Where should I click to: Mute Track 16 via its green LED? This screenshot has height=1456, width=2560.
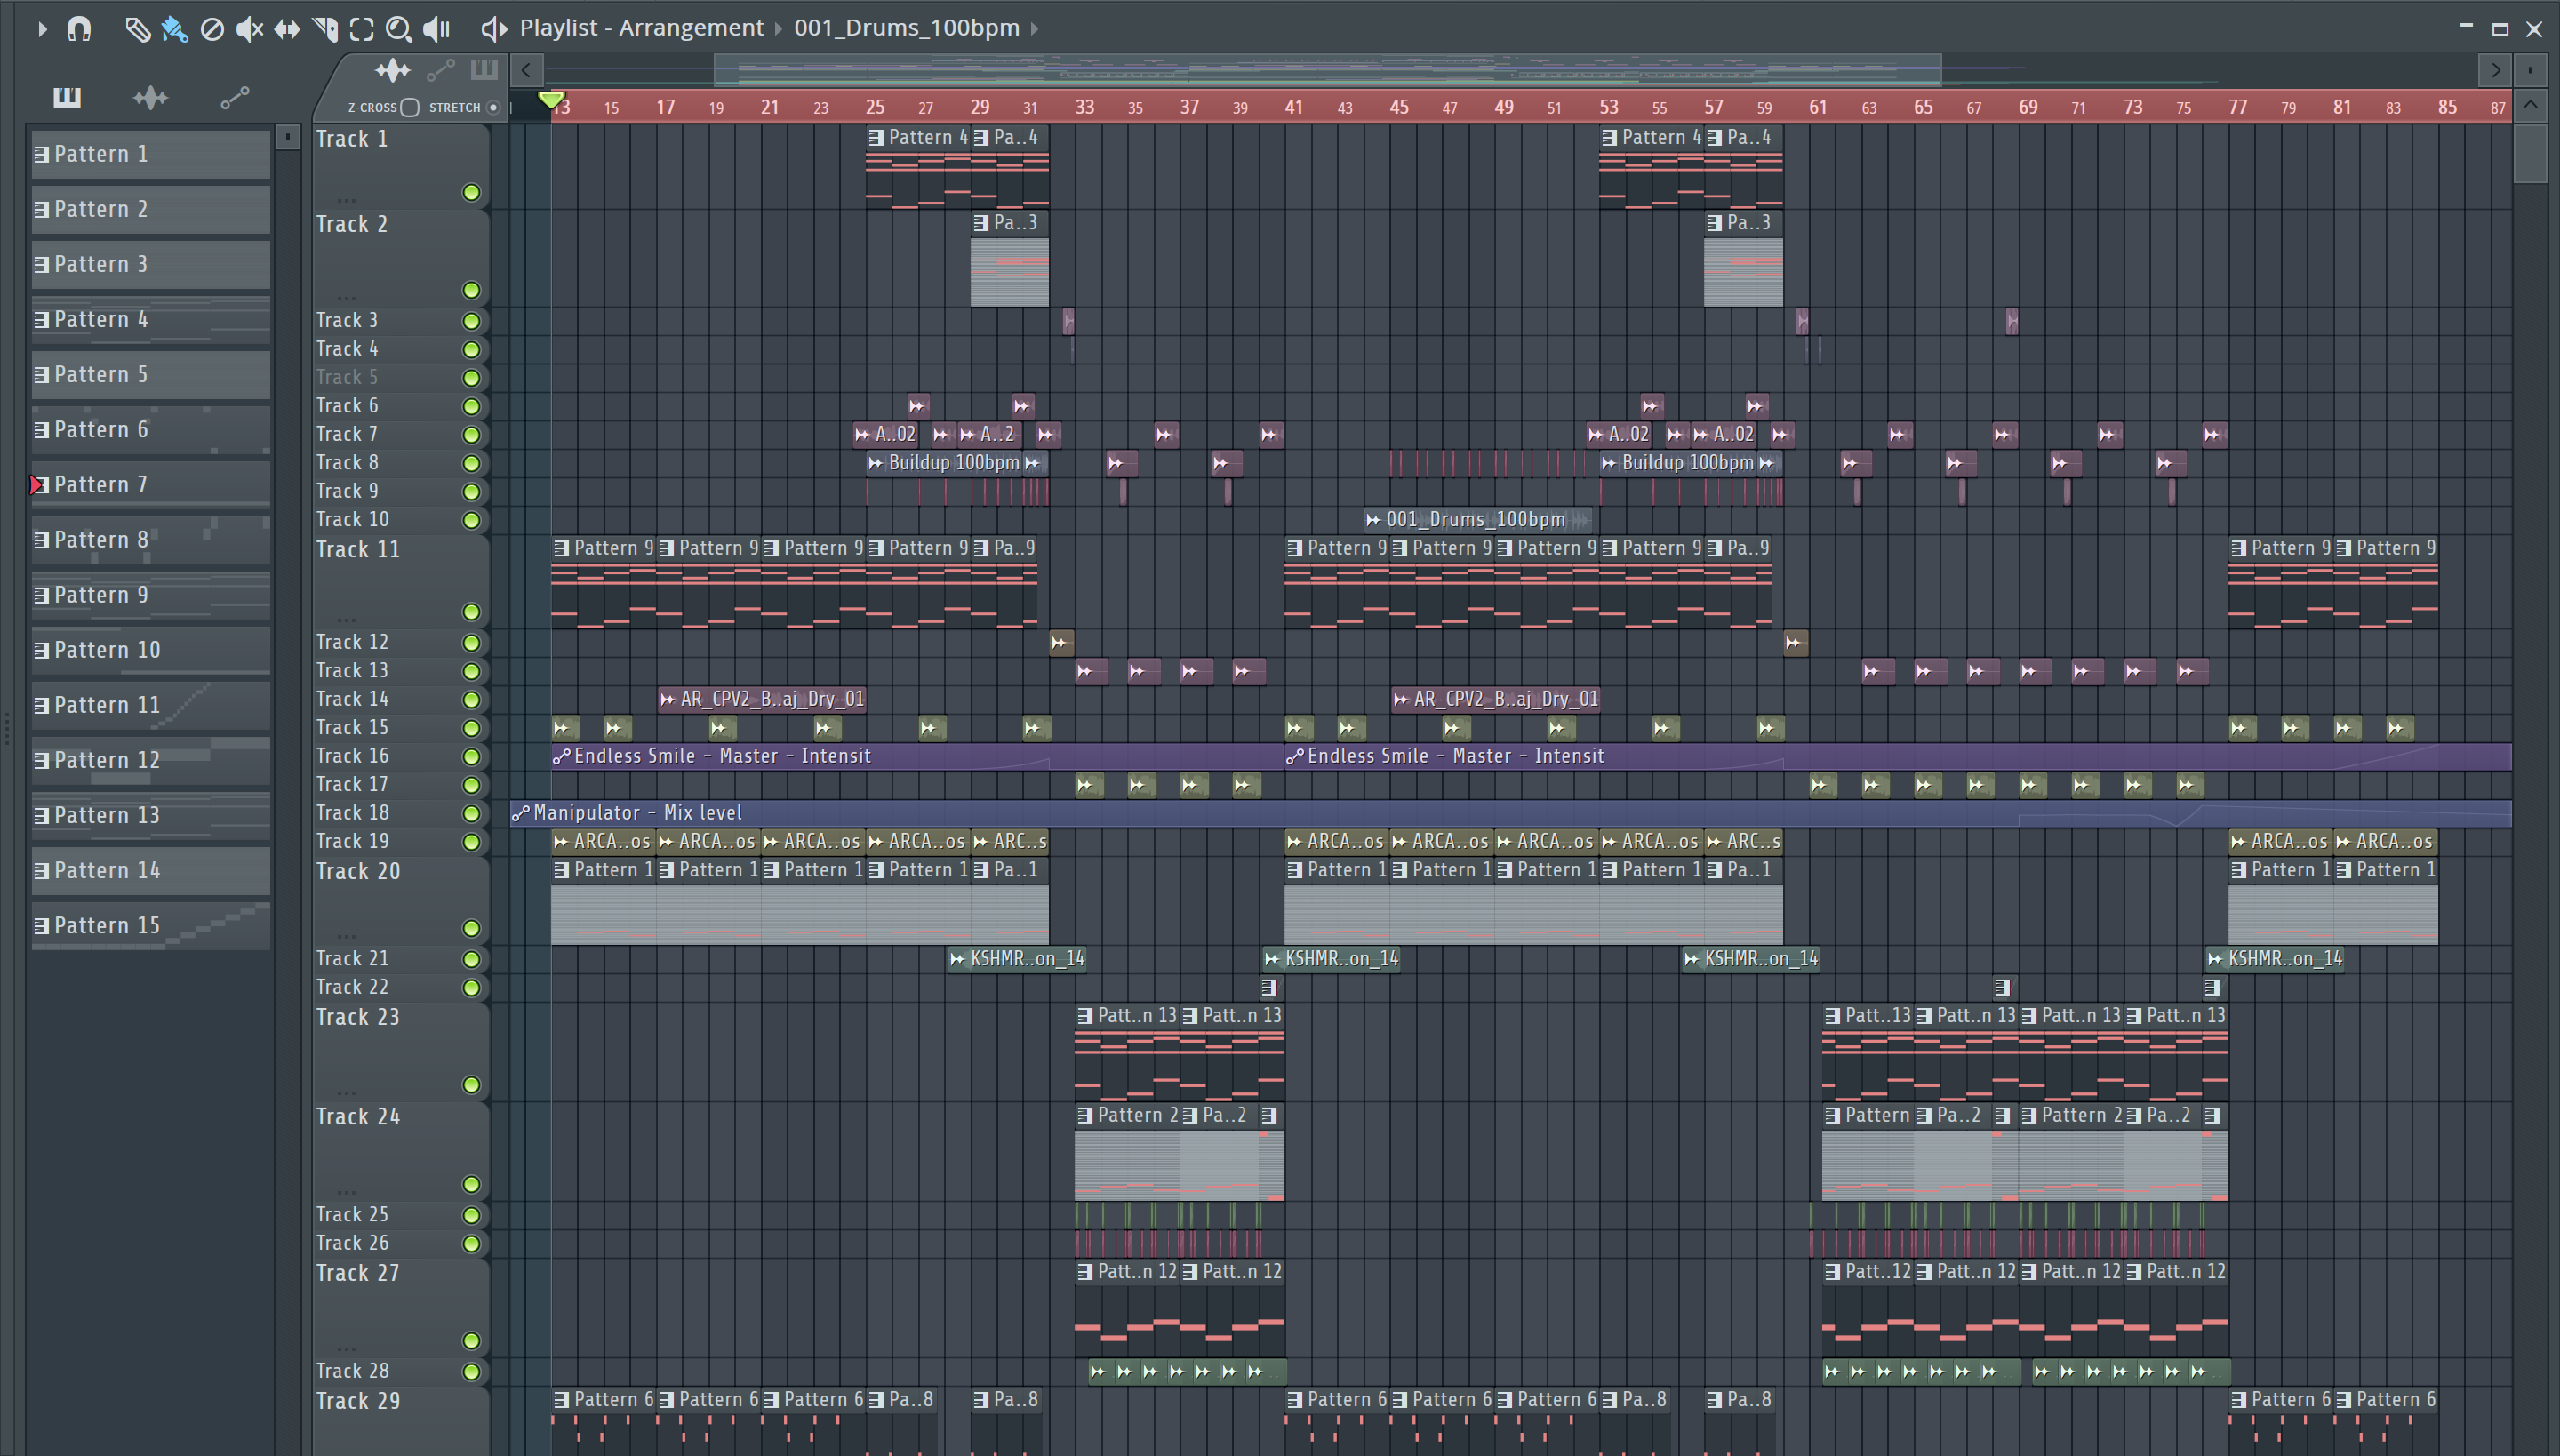(x=471, y=757)
